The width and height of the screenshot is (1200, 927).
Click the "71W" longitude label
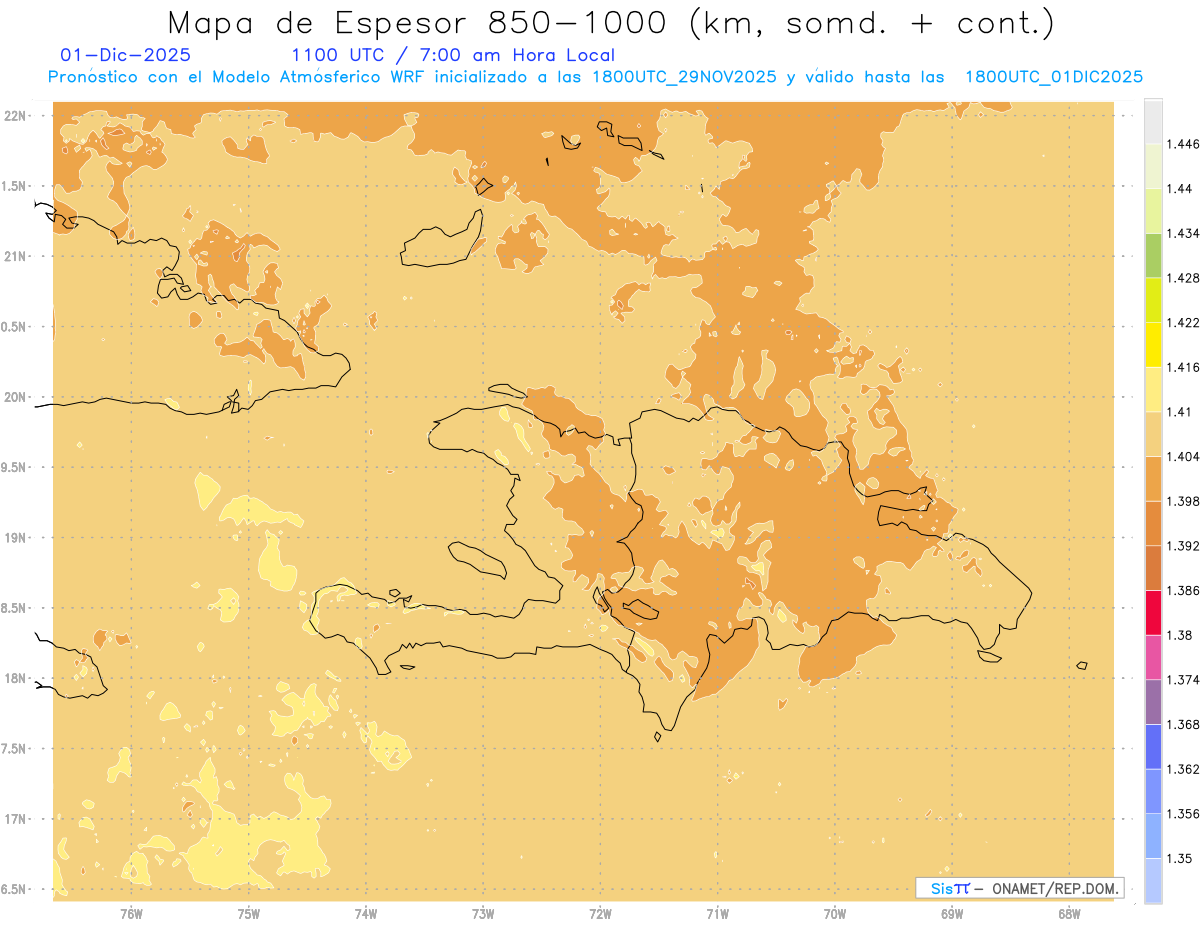(717, 914)
